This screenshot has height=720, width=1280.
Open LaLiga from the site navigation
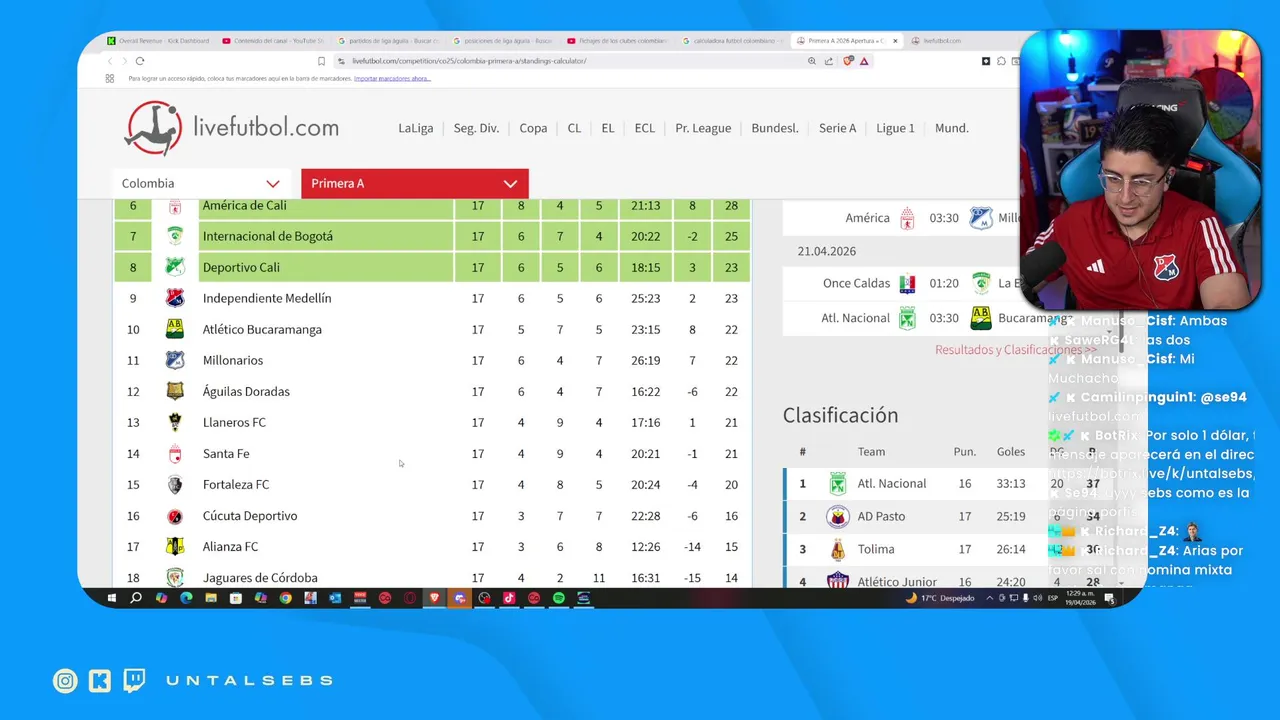(x=416, y=128)
